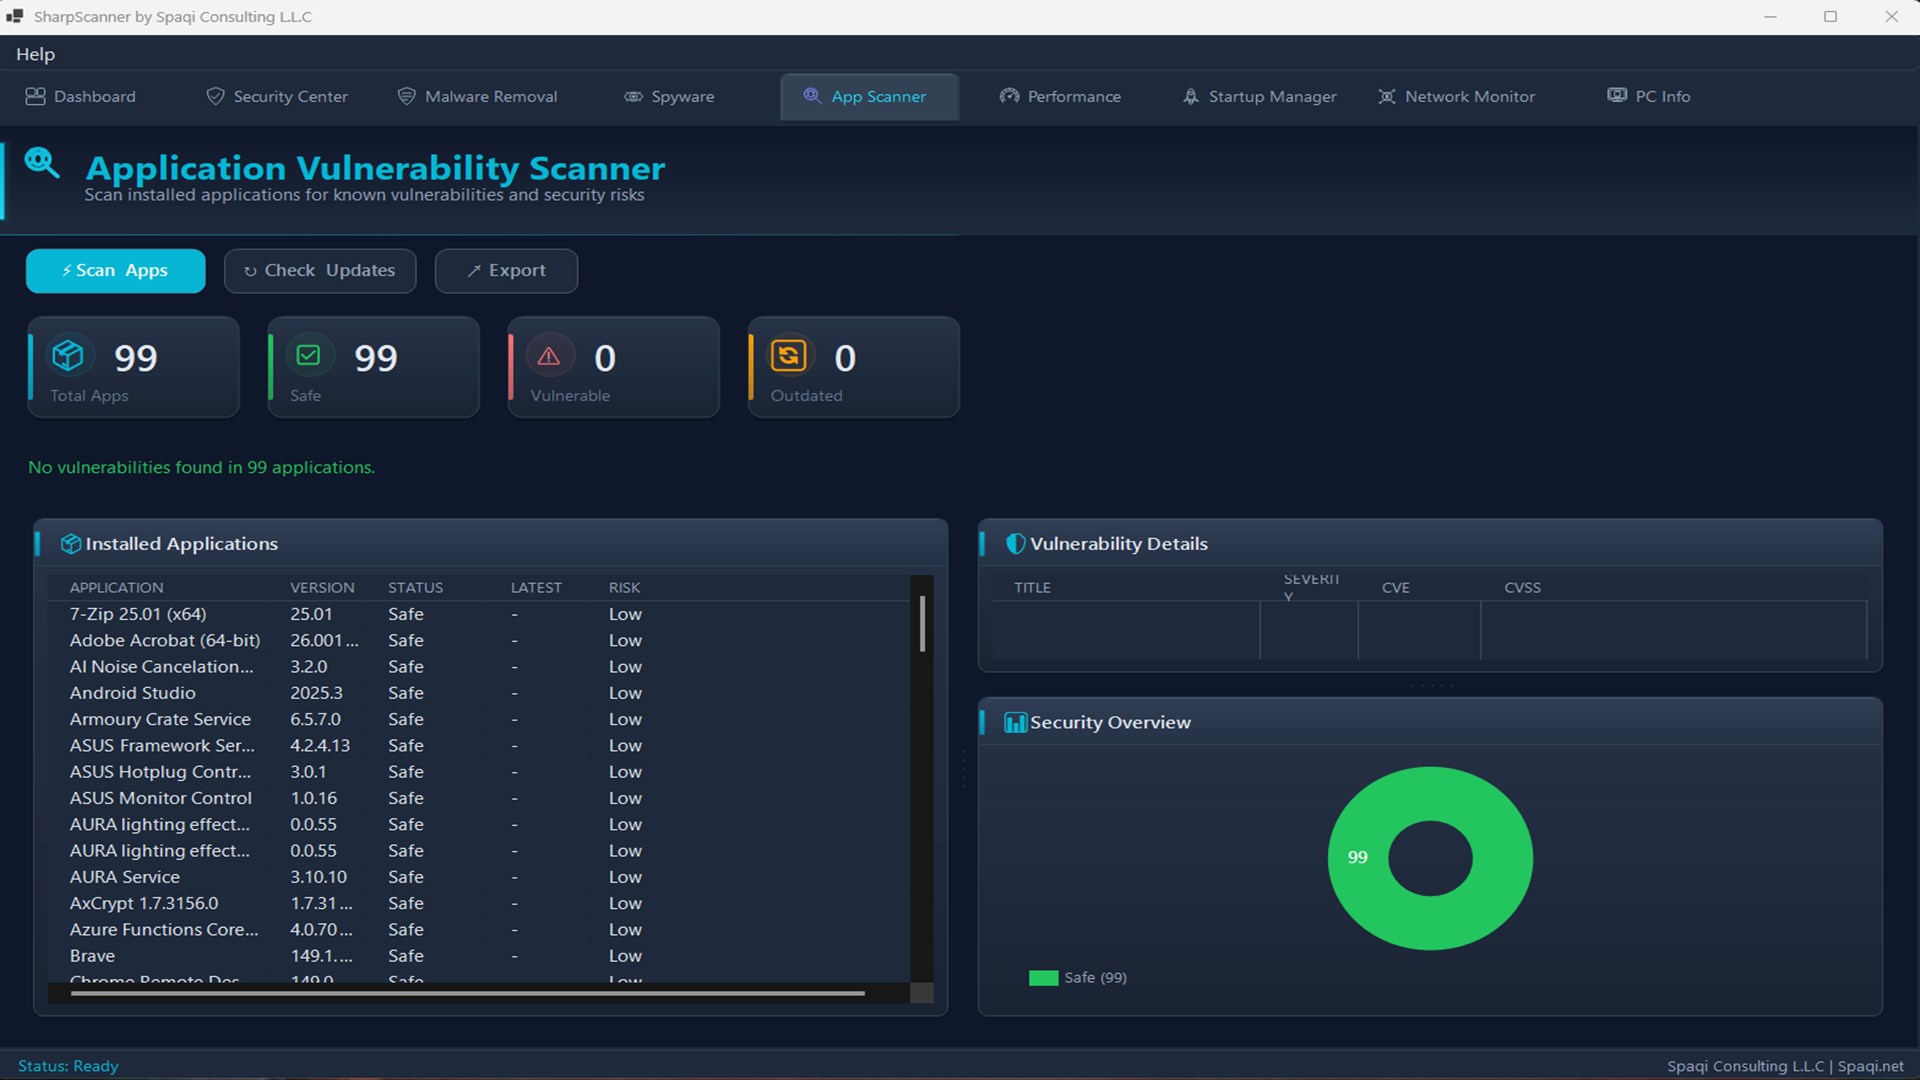The image size is (1920, 1080).
Task: Click the Spaqi.net footer text
Action: (x=1870, y=1066)
